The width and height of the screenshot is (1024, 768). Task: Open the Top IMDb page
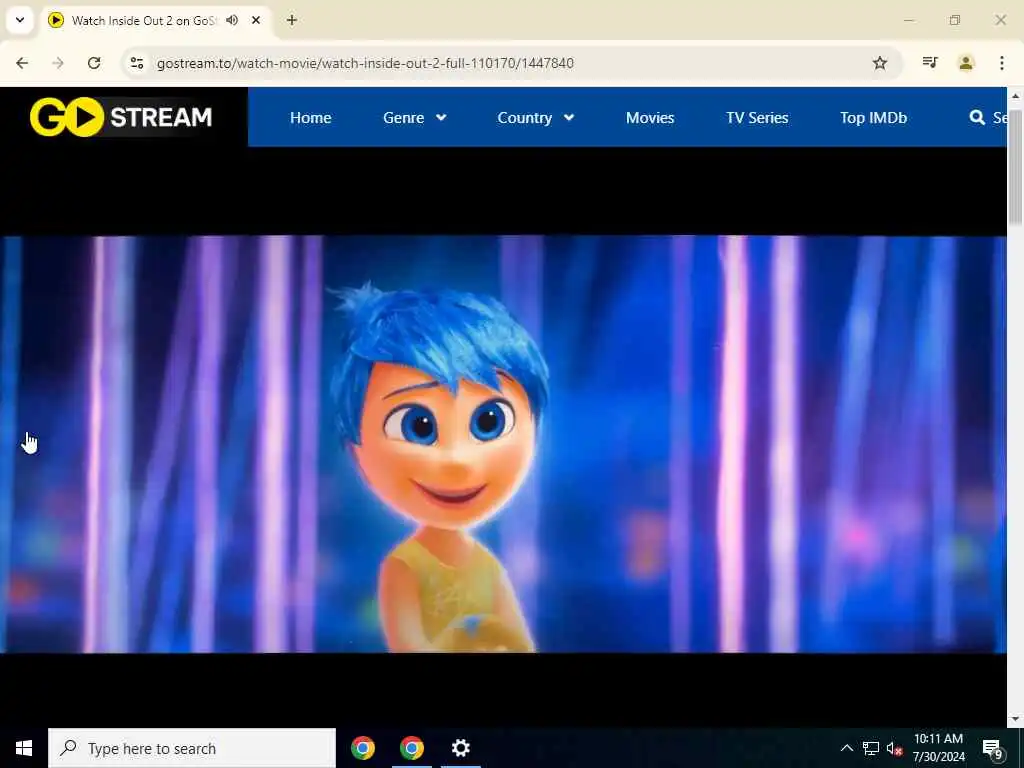click(873, 118)
